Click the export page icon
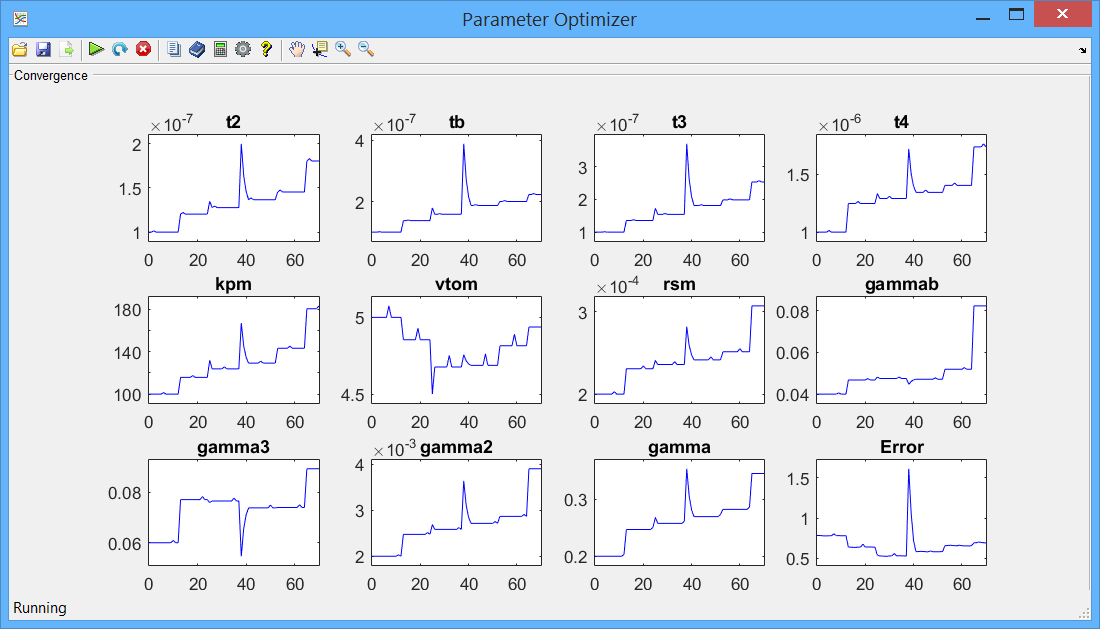The width and height of the screenshot is (1100, 629). (x=67, y=49)
